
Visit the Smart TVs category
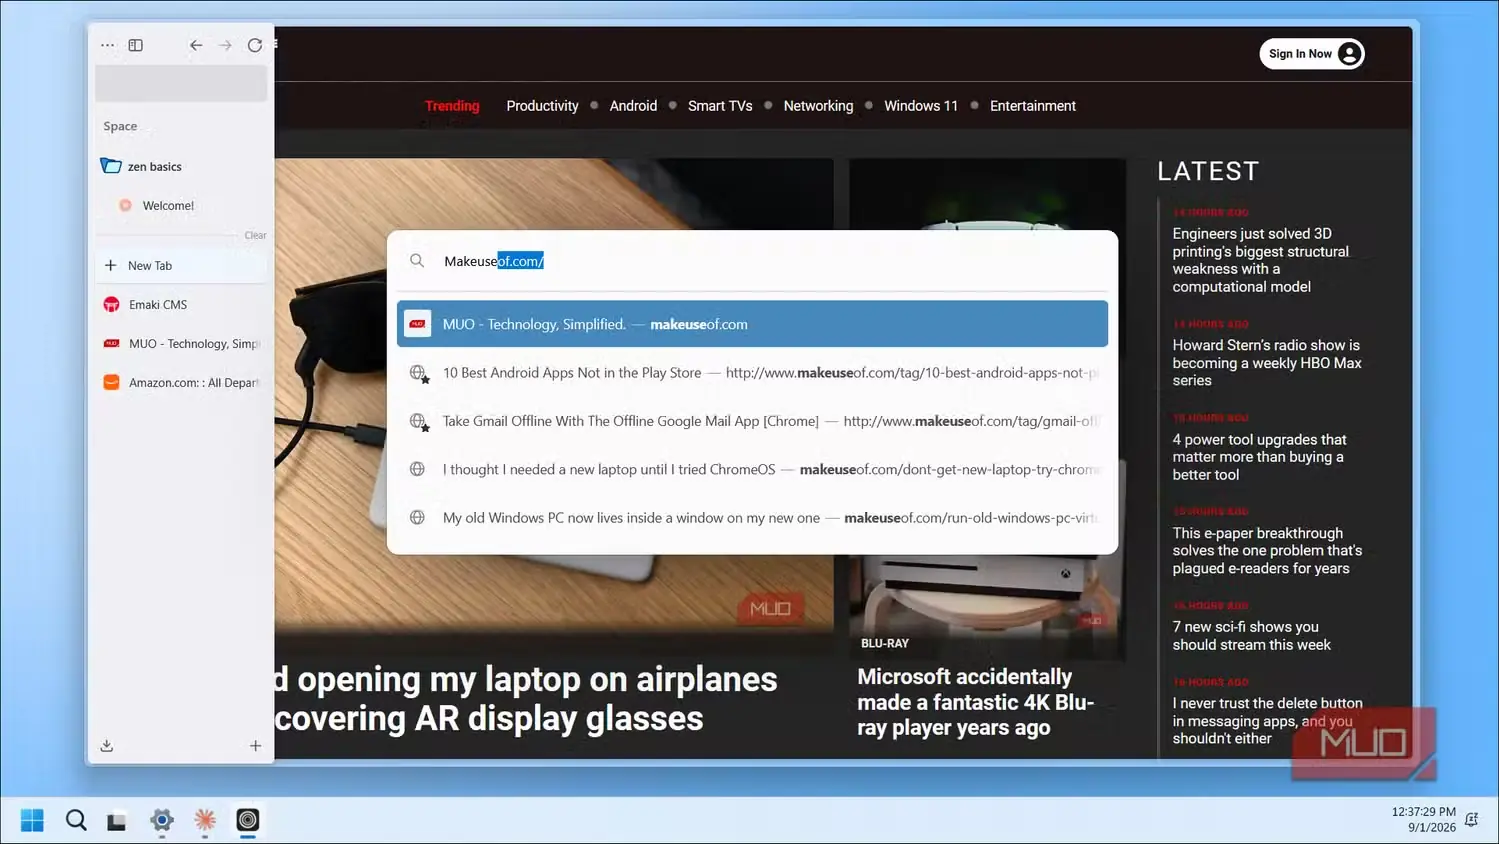click(x=720, y=105)
